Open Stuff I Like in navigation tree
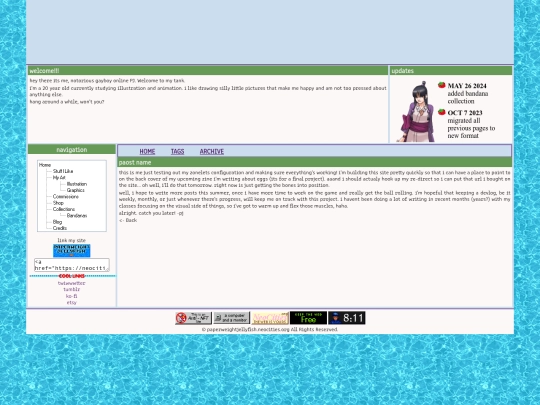Image resolution: width=540 pixels, height=405 pixels. click(x=63, y=171)
